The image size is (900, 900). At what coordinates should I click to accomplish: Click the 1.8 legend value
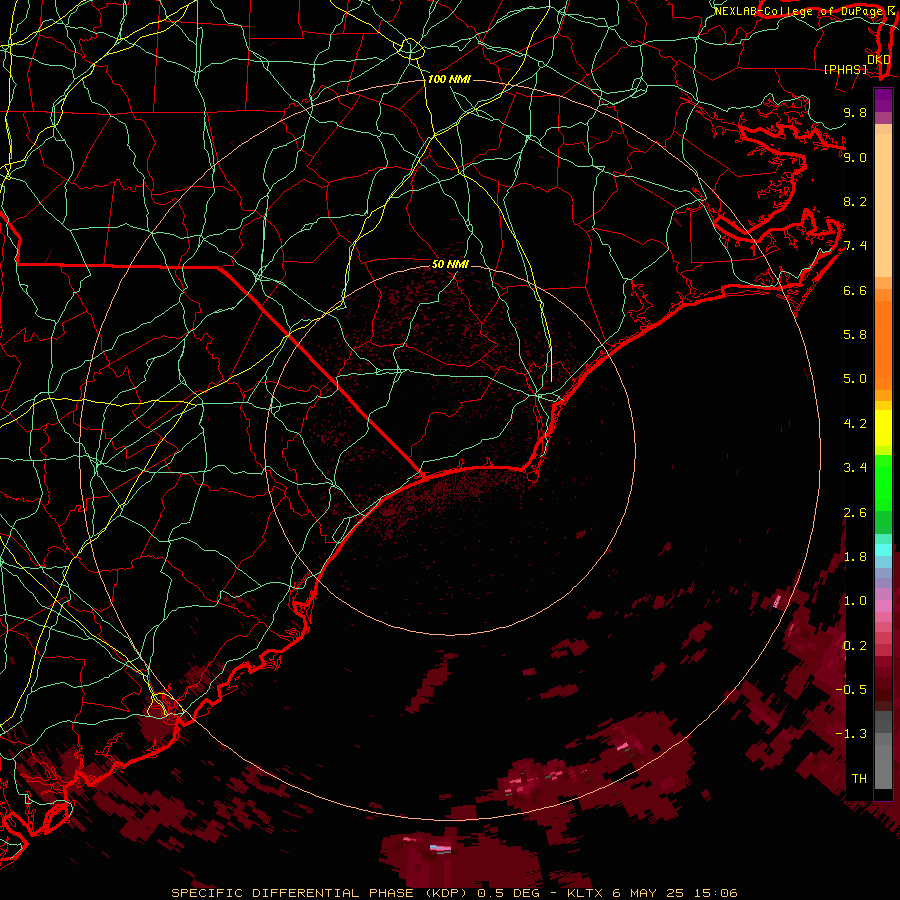855,557
